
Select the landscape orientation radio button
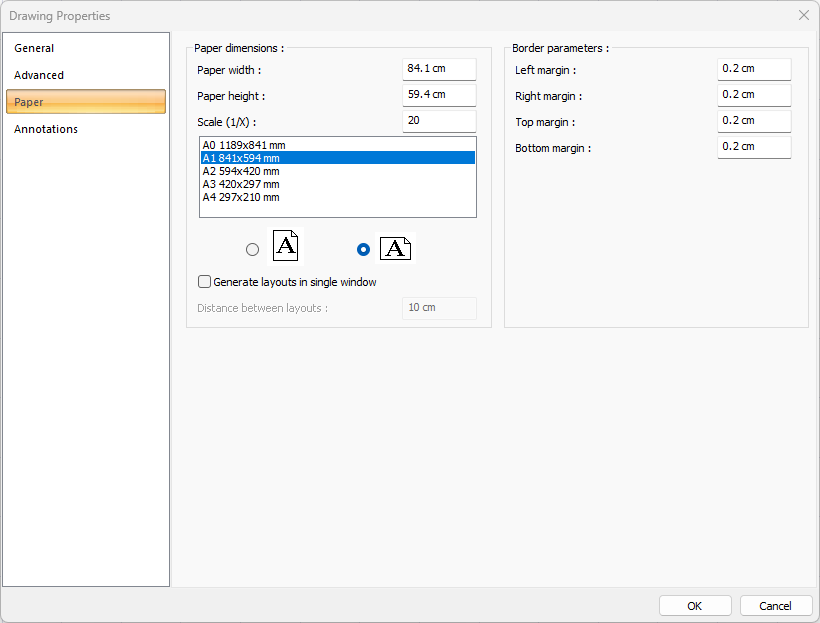pos(363,249)
